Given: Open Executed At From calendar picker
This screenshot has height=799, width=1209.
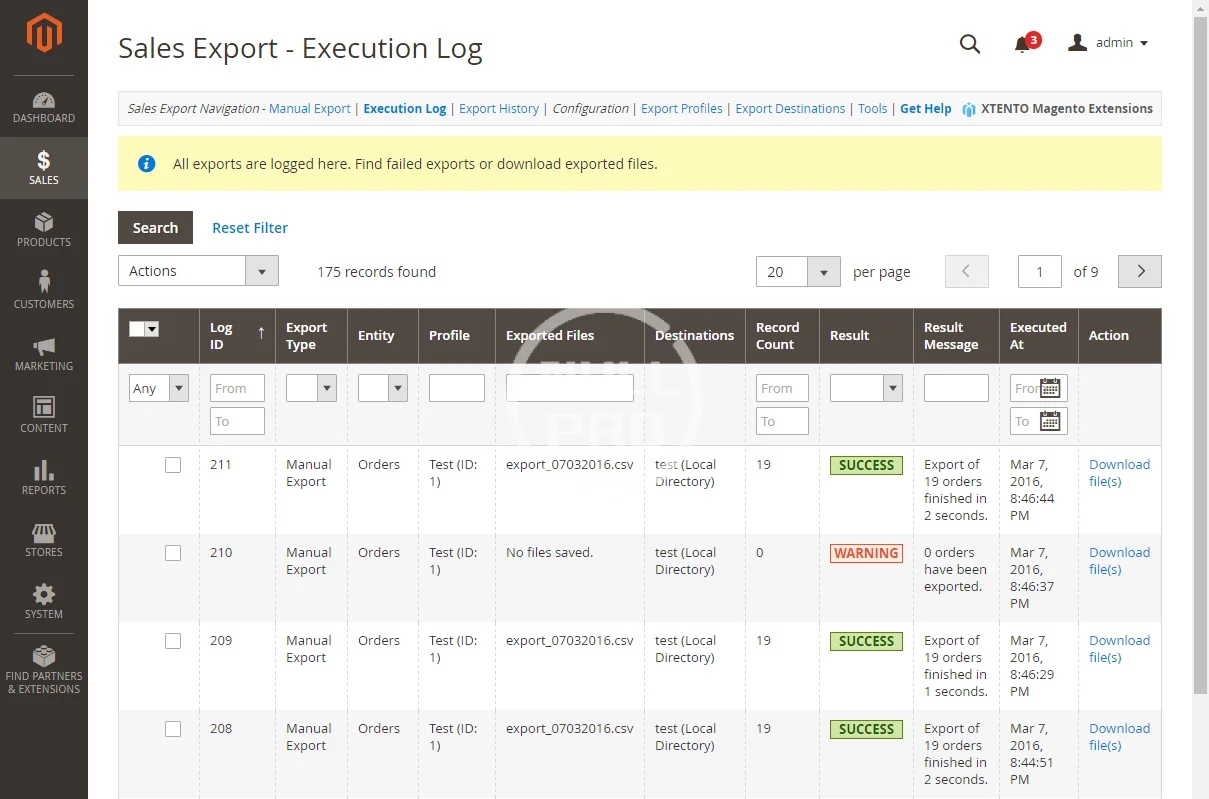Looking at the screenshot, I should [x=1050, y=388].
